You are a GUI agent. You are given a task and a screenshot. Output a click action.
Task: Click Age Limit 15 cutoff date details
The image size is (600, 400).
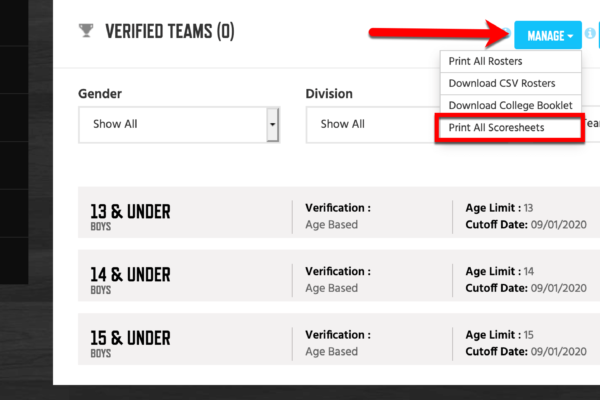point(526,343)
